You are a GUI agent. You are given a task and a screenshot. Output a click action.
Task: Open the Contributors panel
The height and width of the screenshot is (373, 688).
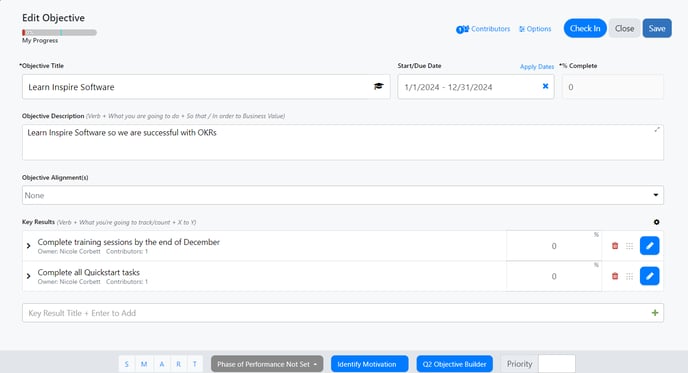[483, 29]
